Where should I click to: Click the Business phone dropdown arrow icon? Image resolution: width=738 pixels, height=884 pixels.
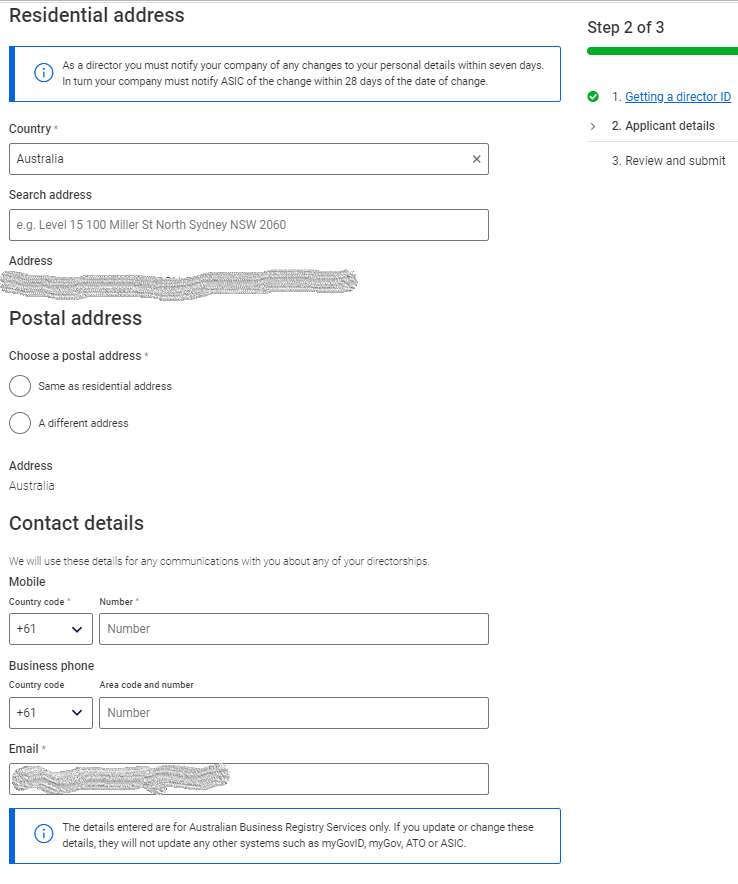point(77,713)
